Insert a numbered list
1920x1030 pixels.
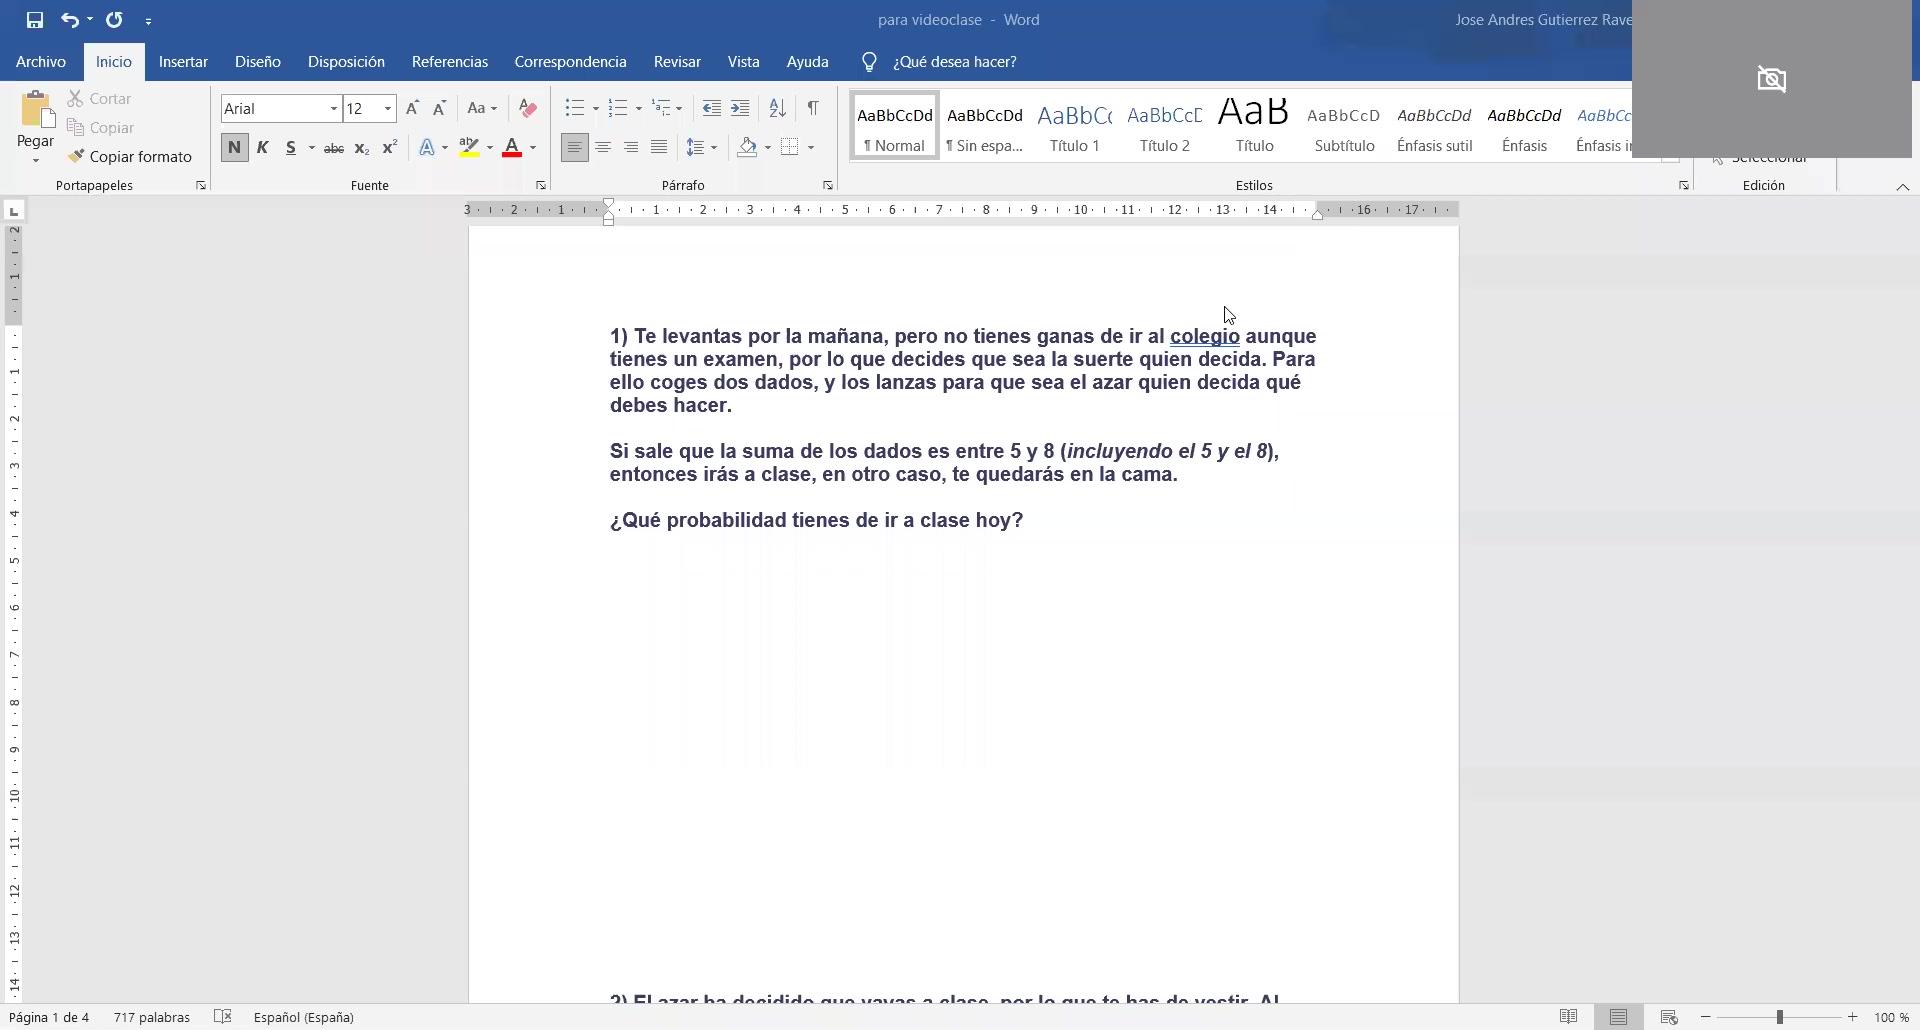click(618, 108)
